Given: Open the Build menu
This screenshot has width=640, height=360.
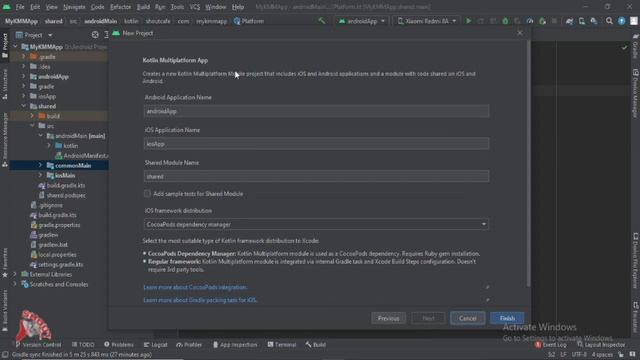Looking at the screenshot, I should [143, 7].
